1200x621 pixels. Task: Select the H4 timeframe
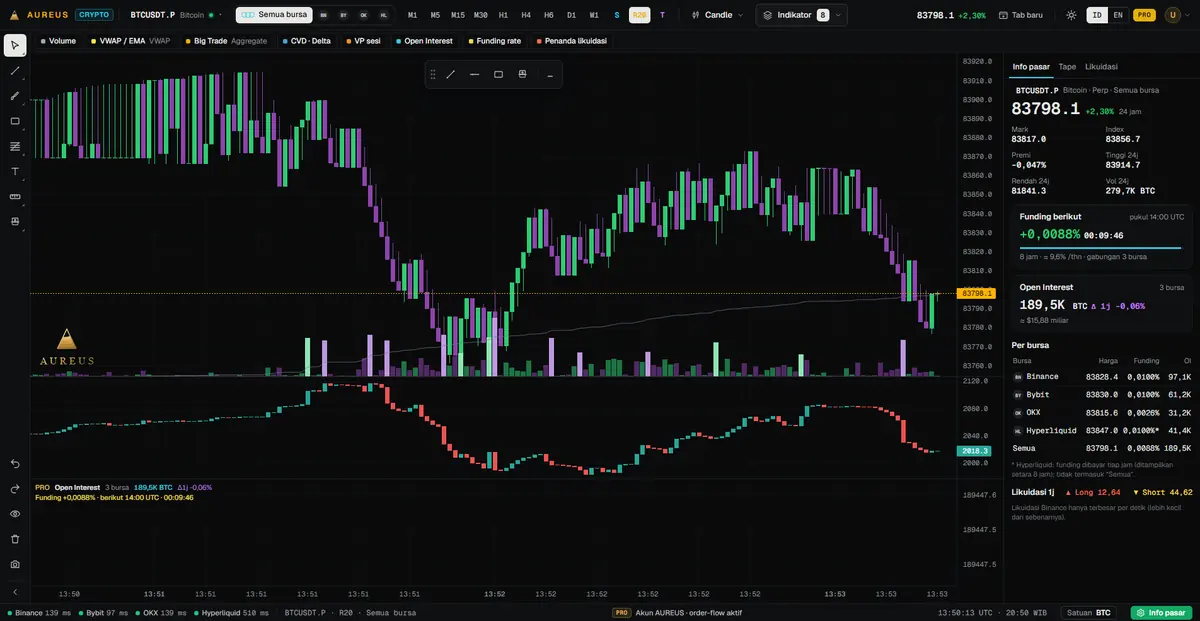pyautogui.click(x=526, y=15)
